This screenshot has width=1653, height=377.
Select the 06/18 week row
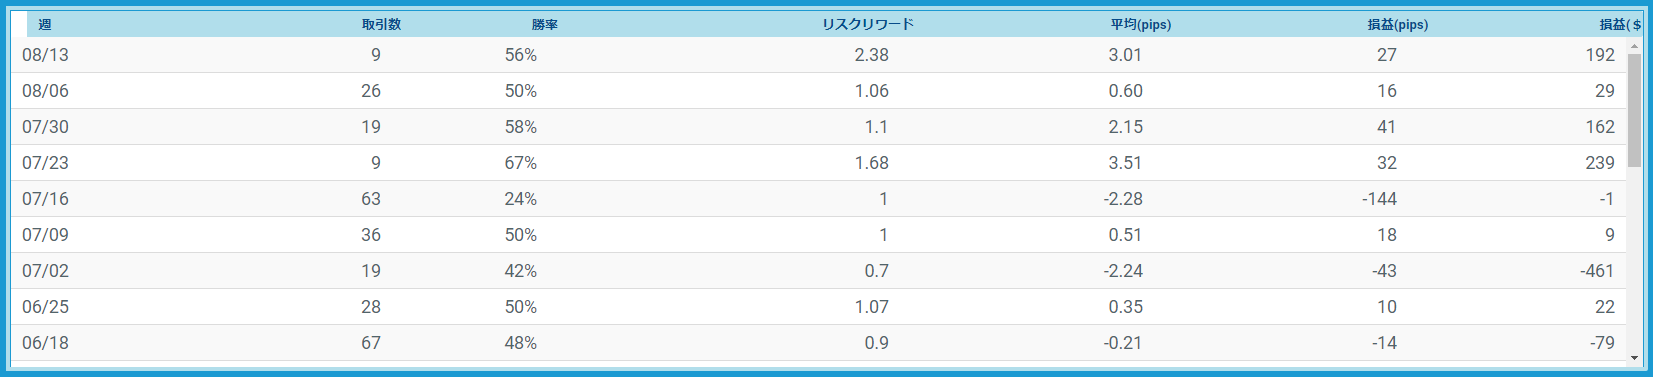pyautogui.click(x=819, y=343)
